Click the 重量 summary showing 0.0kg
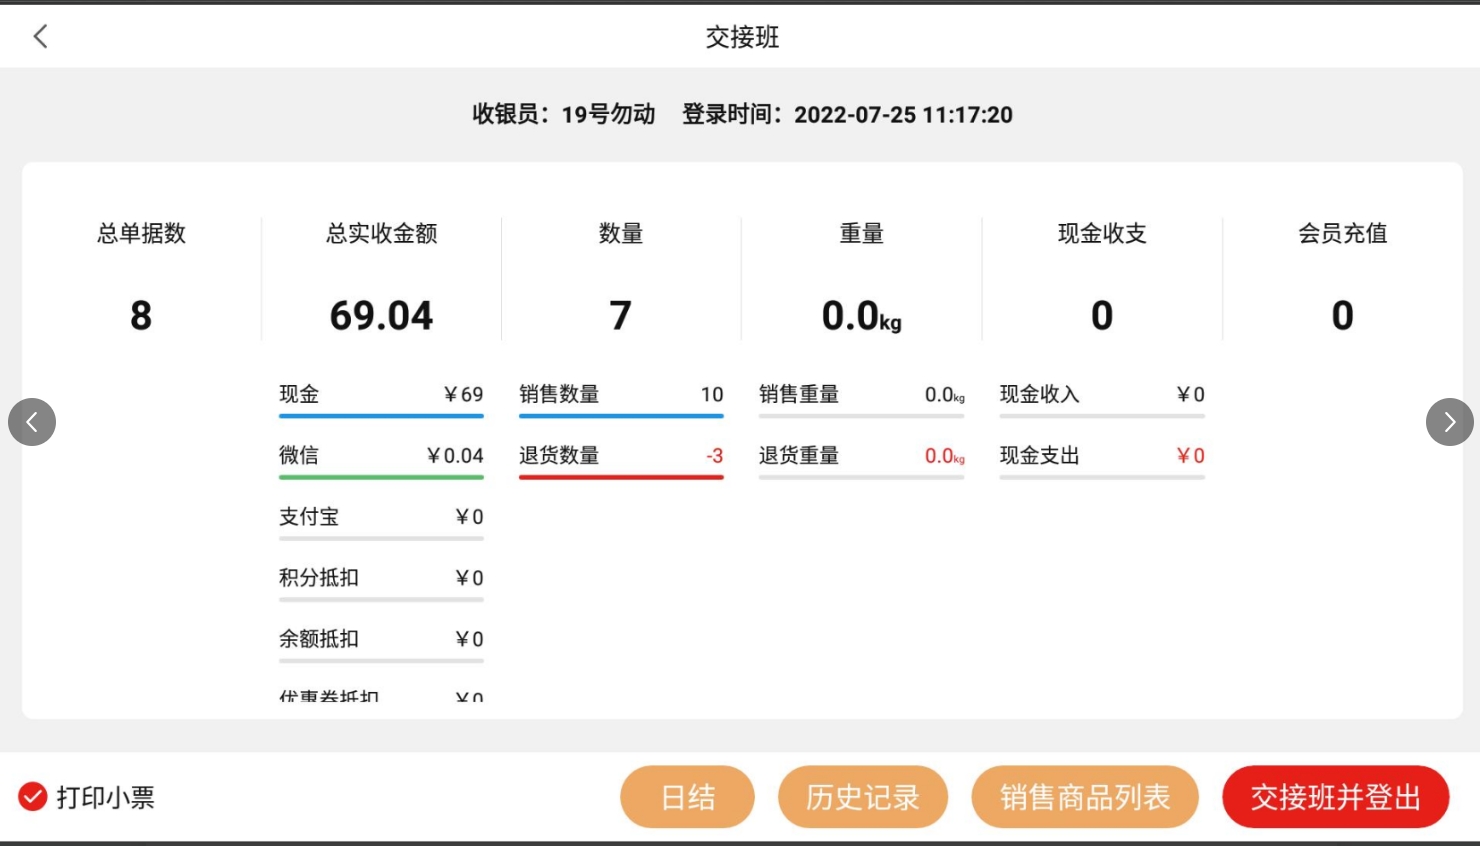 pos(861,315)
